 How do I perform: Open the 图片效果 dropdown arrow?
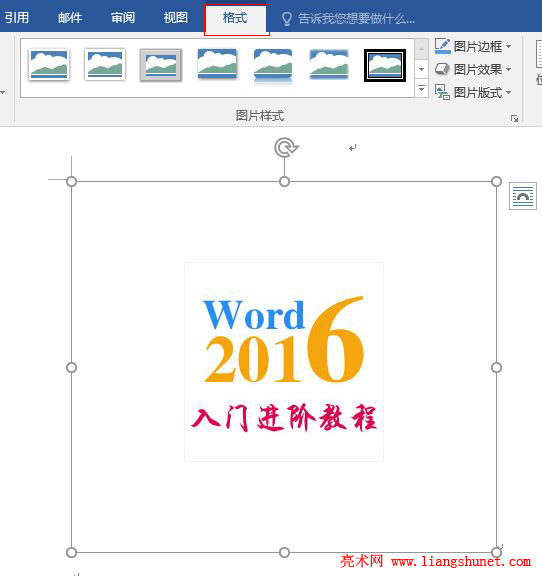point(509,69)
